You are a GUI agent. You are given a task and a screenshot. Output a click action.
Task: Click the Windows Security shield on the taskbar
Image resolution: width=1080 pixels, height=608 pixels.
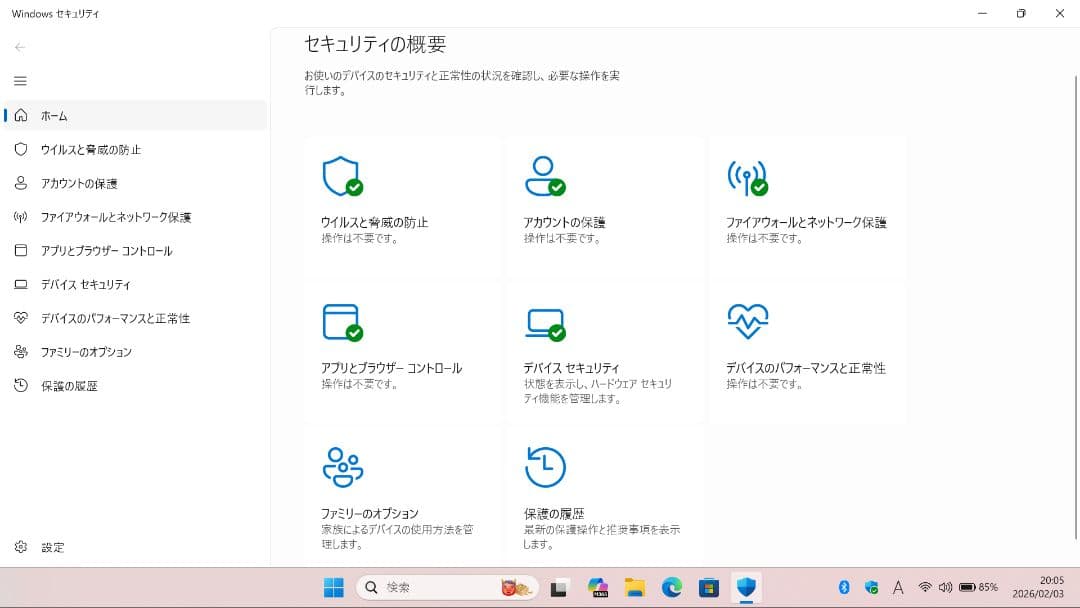pyautogui.click(x=745, y=588)
